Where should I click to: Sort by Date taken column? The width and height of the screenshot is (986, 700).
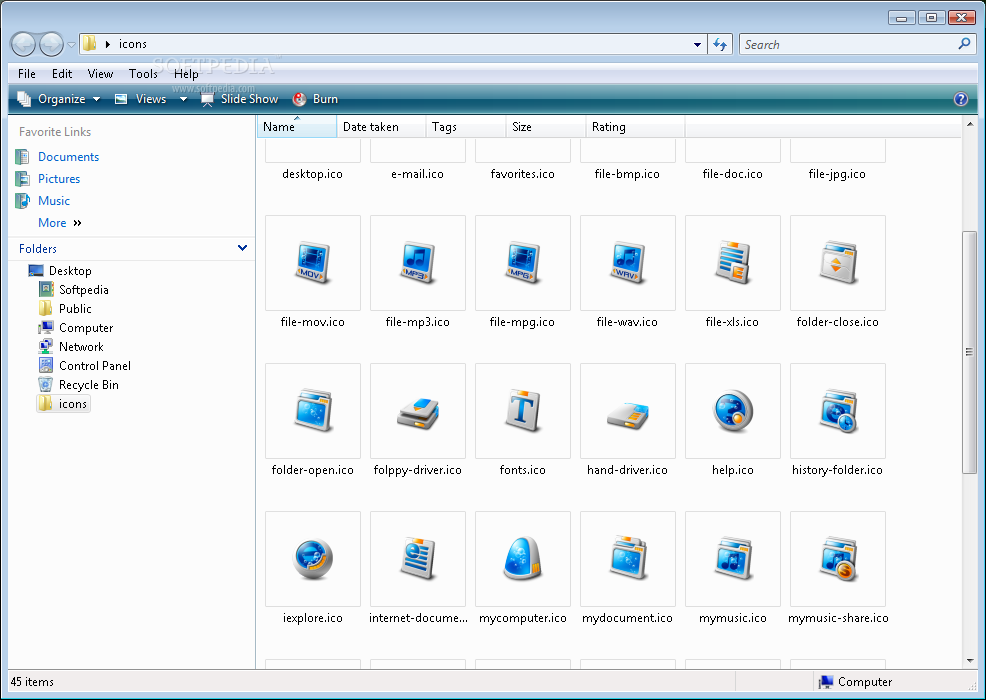pos(381,126)
